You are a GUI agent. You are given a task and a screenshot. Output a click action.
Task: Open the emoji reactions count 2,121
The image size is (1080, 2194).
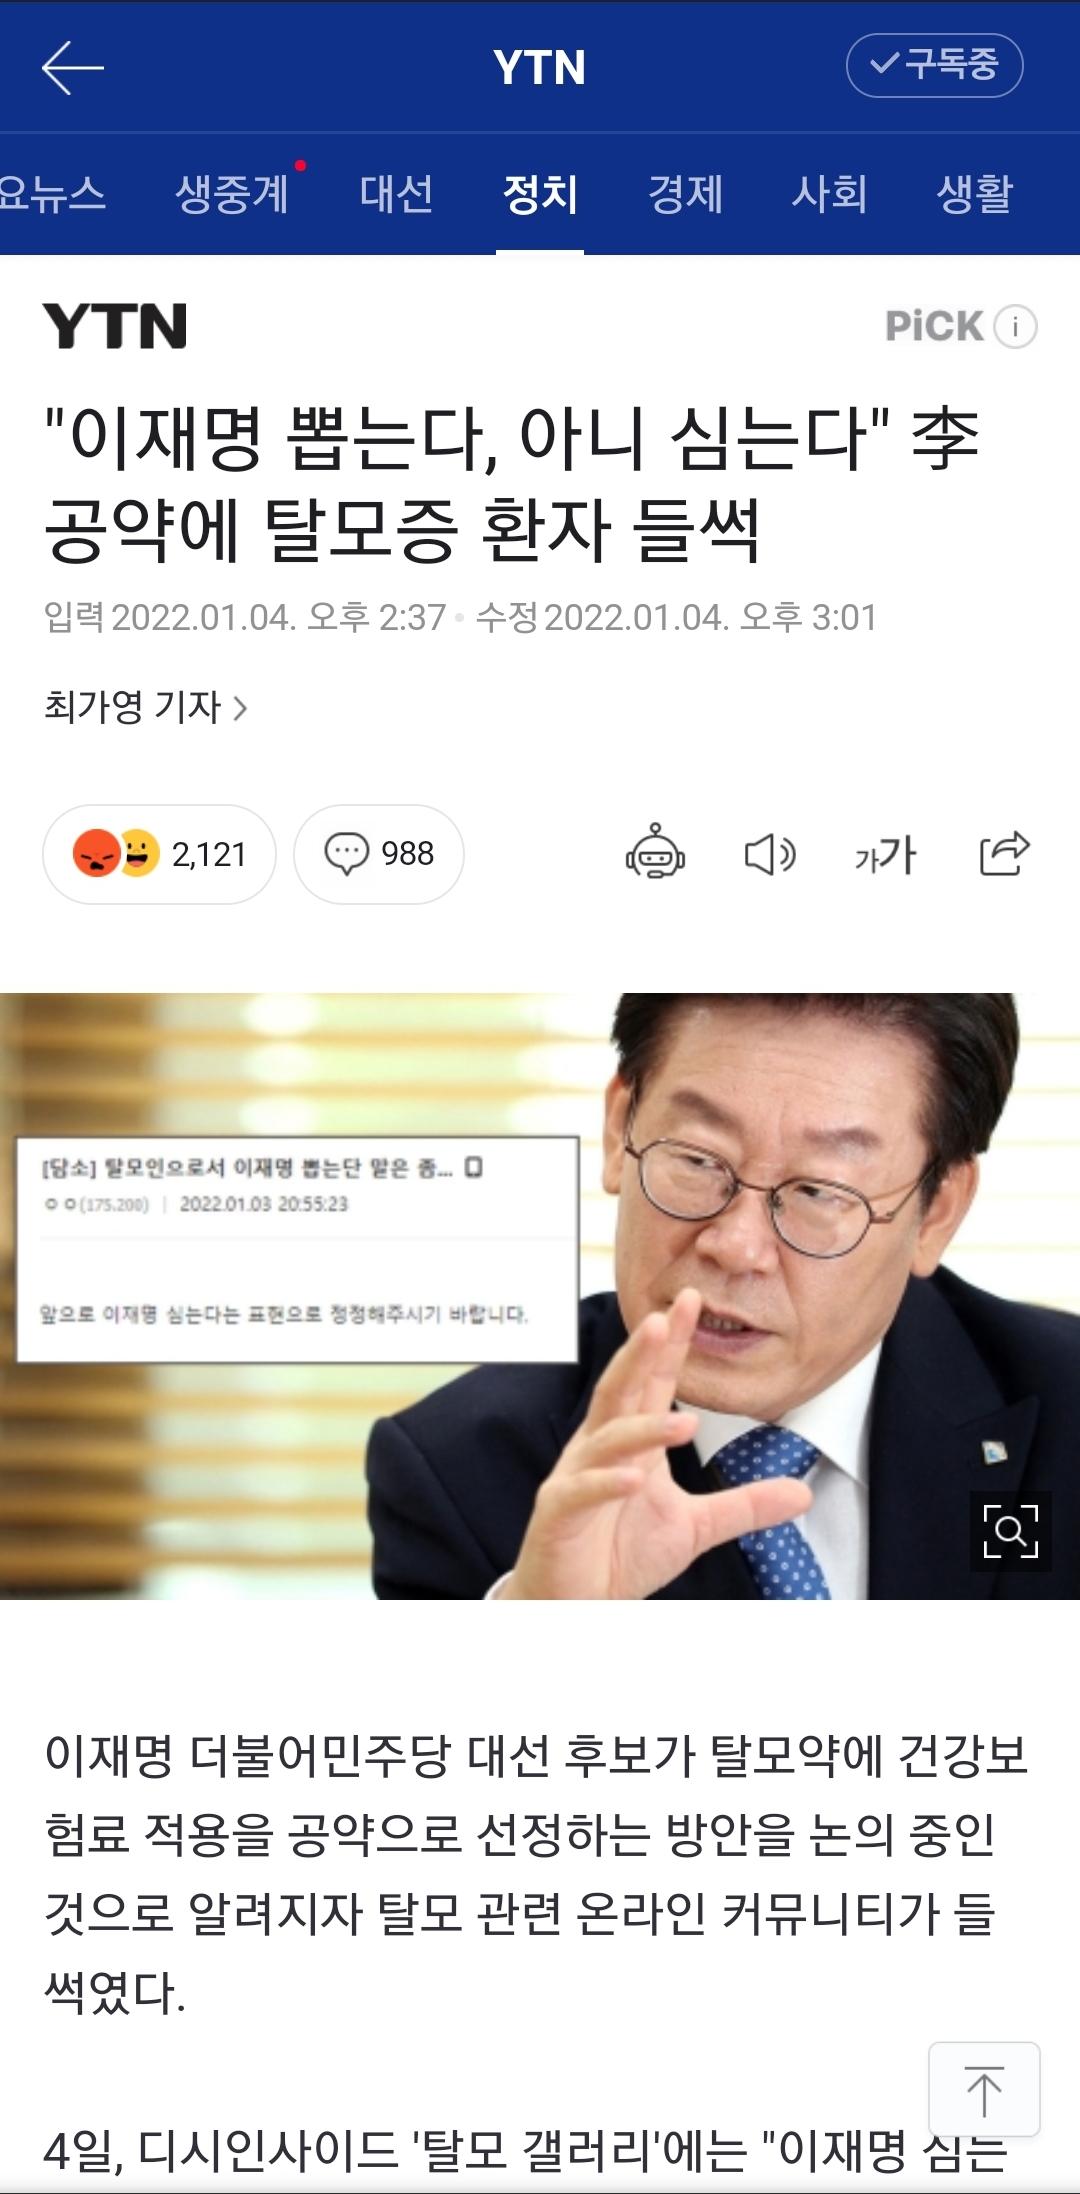(x=159, y=854)
